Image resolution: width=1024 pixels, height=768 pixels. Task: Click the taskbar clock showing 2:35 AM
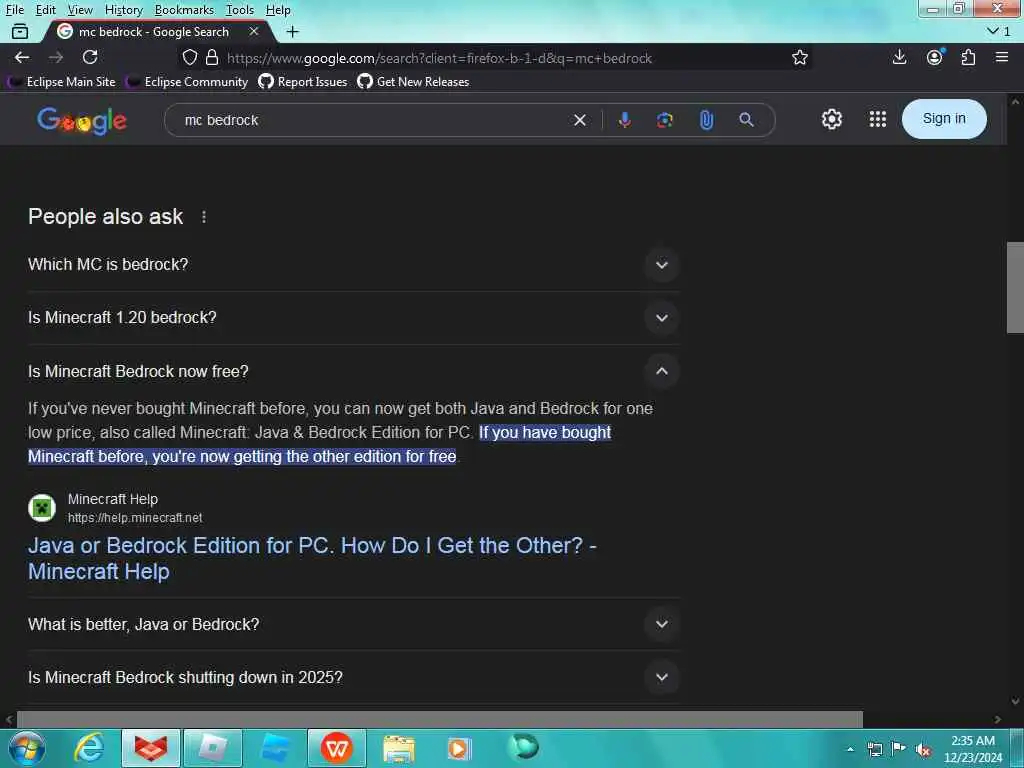click(973, 749)
